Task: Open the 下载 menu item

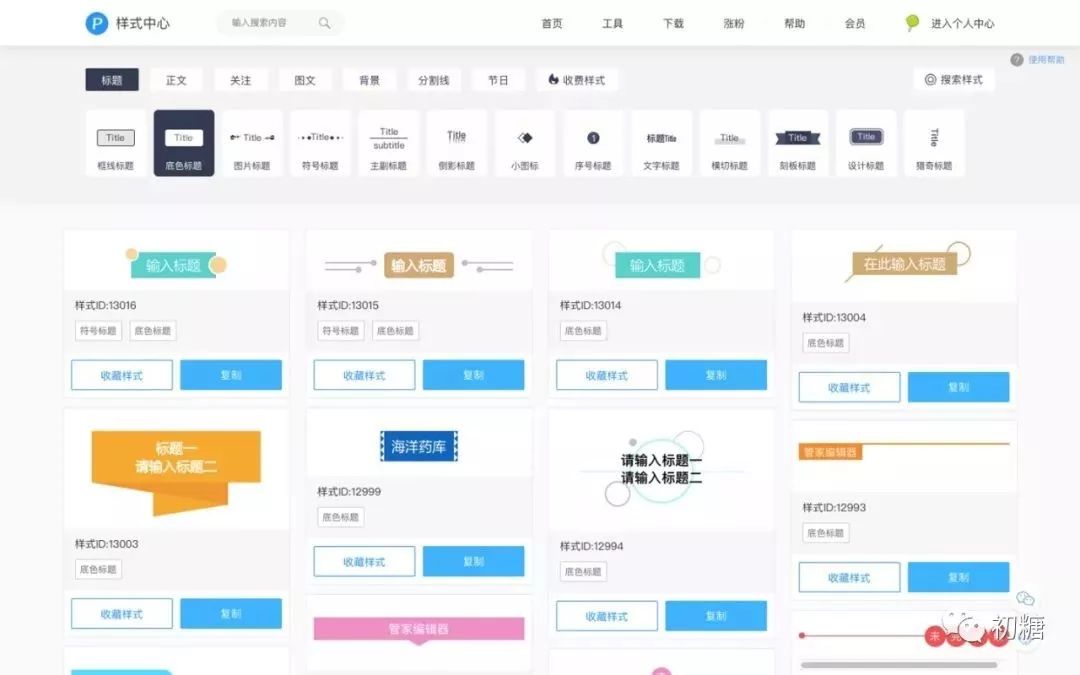Action: (x=672, y=23)
